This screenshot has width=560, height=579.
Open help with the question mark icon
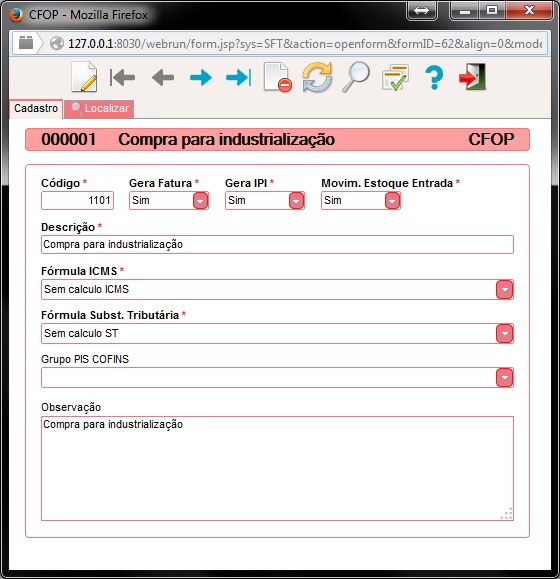pos(434,77)
